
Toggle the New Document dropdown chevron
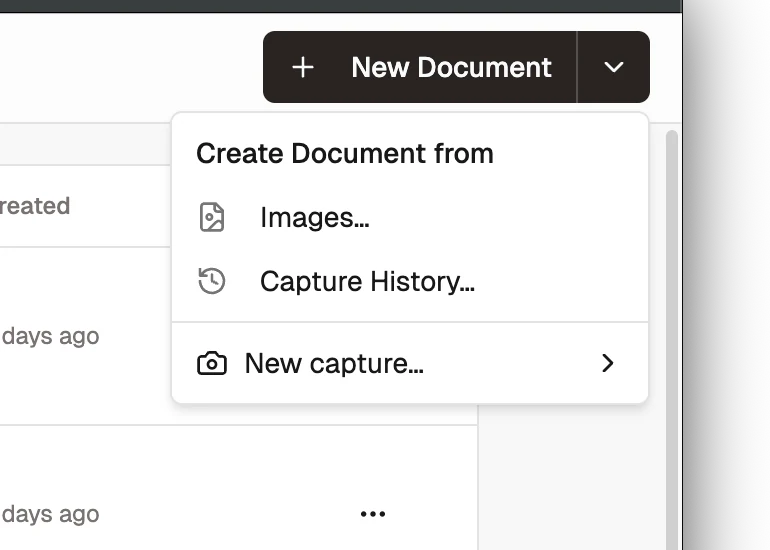[613, 67]
